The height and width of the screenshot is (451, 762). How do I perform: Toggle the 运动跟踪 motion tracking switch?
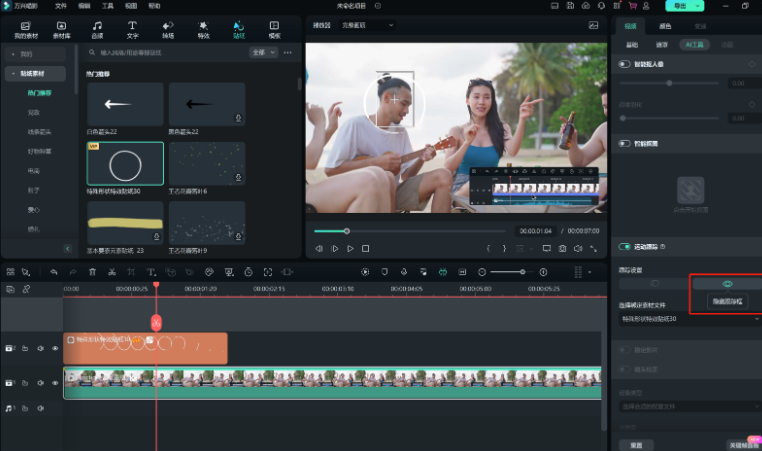coord(626,246)
